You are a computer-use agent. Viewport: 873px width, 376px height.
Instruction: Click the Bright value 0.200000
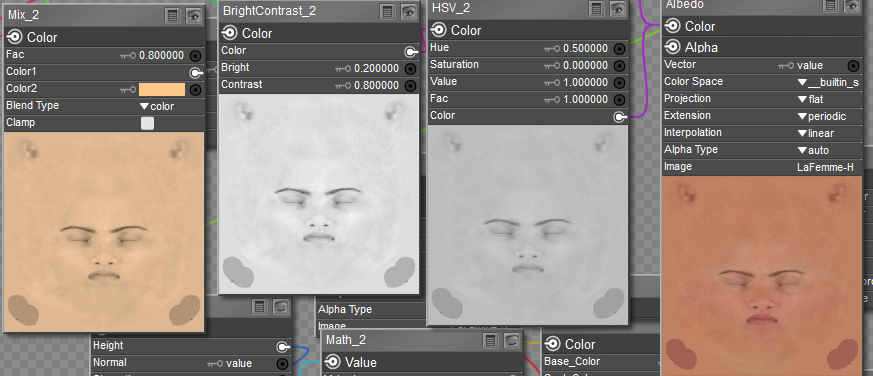coord(376,69)
